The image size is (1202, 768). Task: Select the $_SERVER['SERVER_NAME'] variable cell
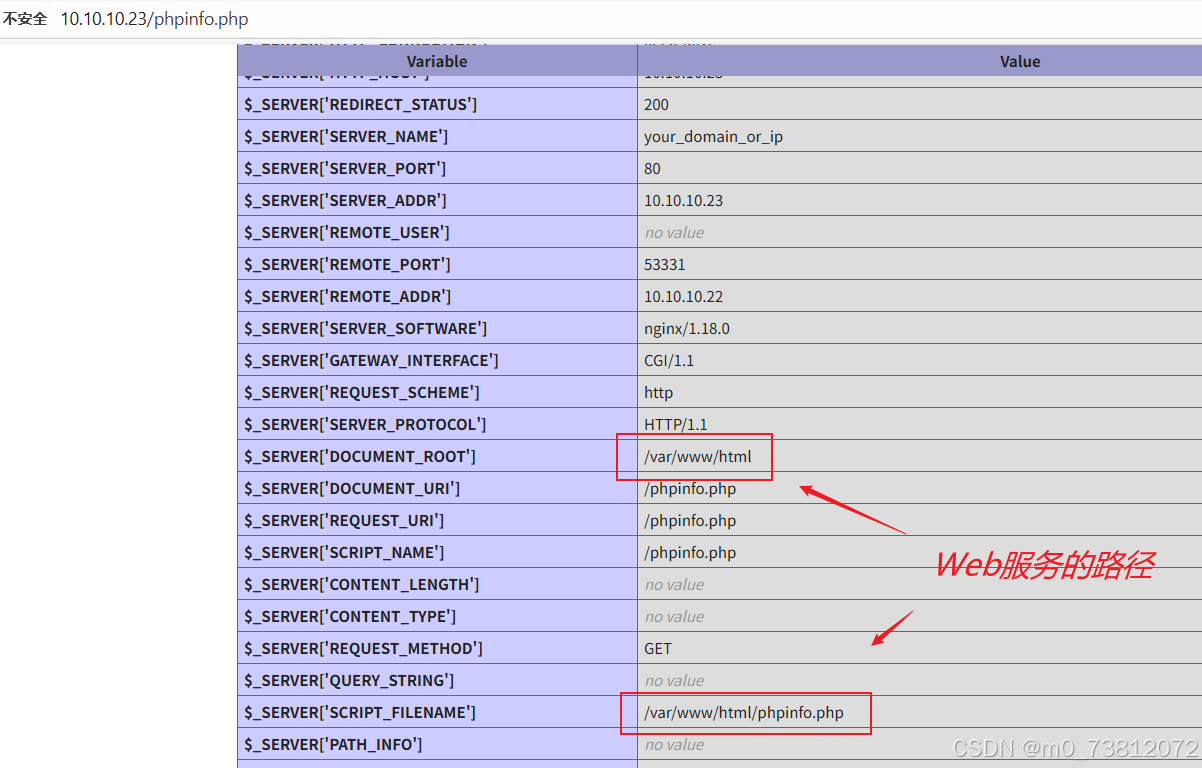point(437,136)
